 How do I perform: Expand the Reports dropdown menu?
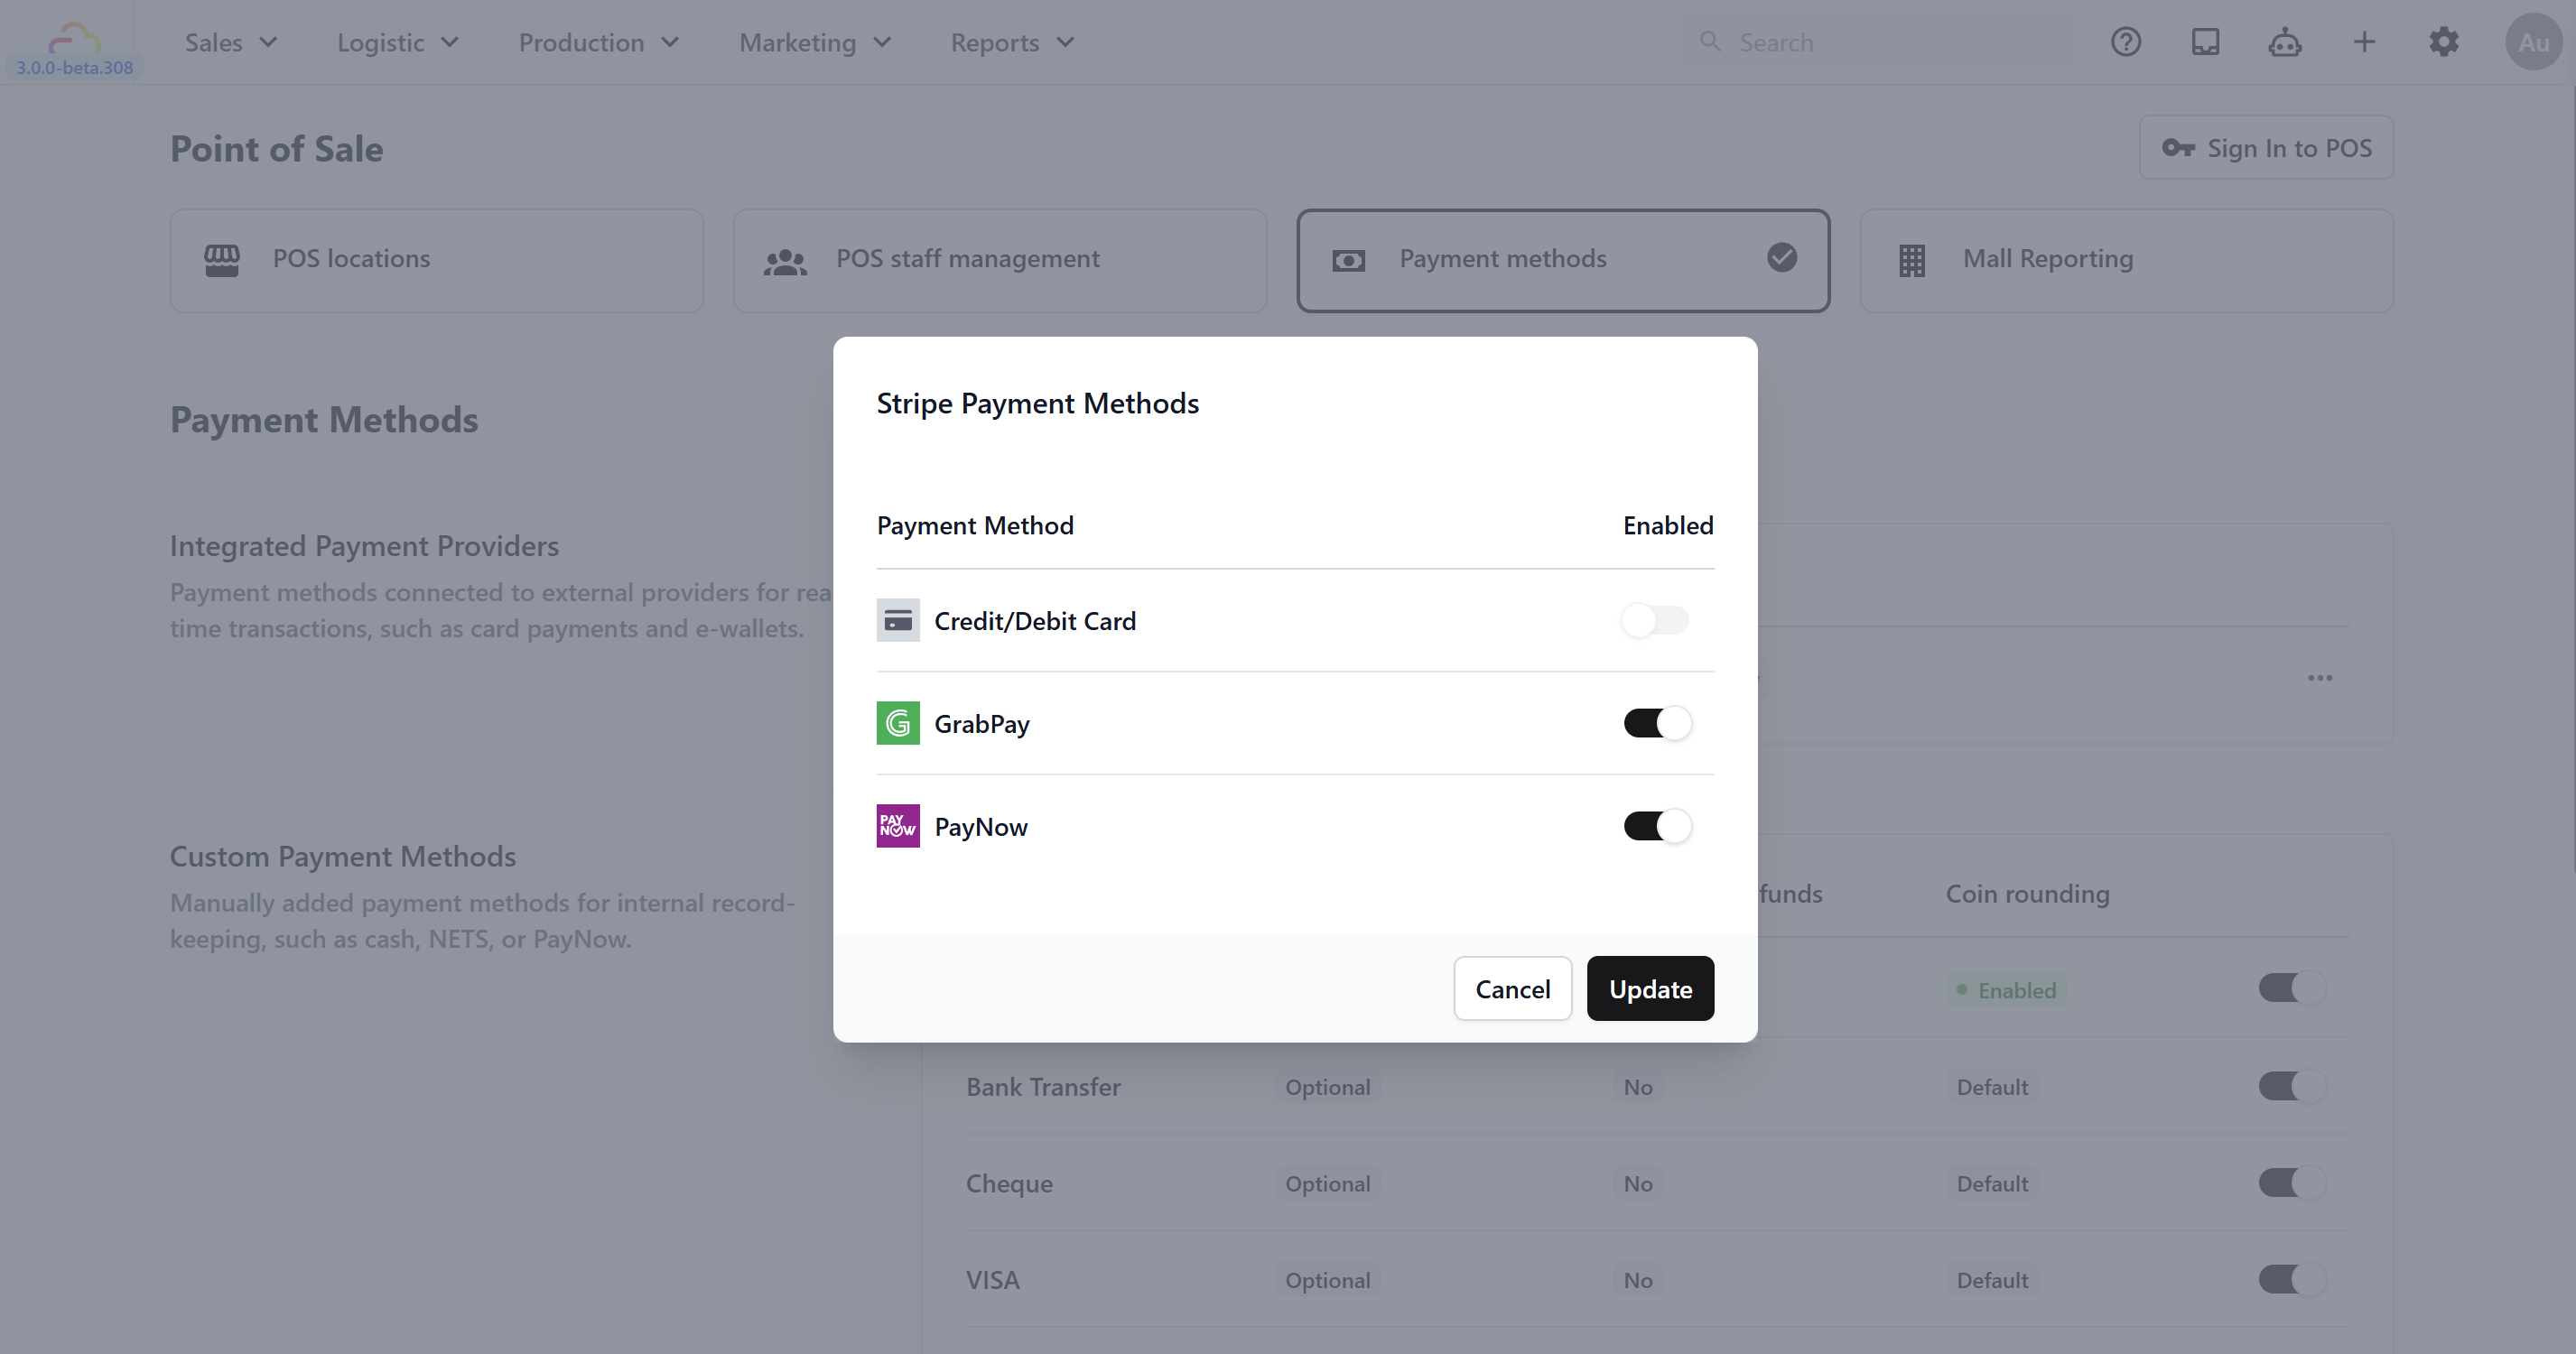(1012, 42)
